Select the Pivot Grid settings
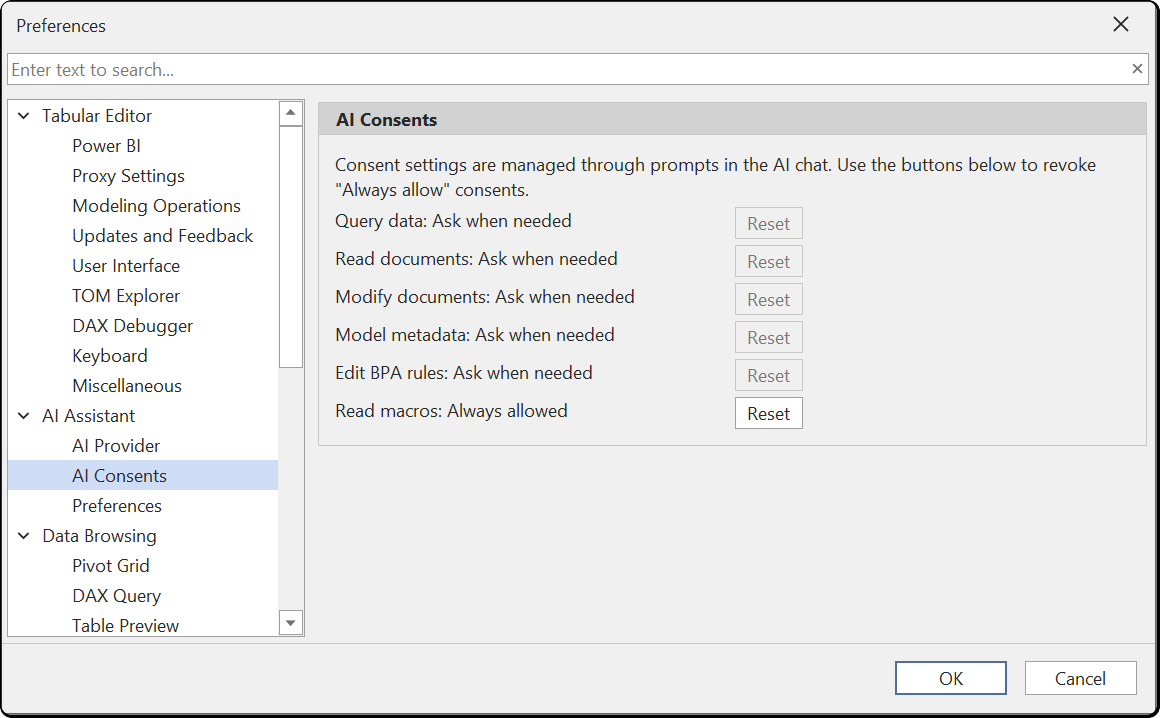The image size is (1160, 718). [111, 565]
